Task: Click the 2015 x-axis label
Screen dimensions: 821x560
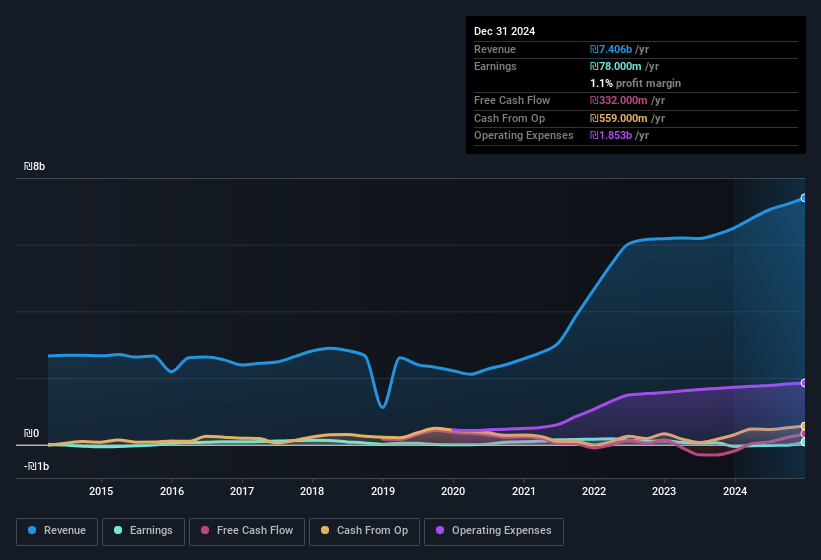Action: click(101, 491)
